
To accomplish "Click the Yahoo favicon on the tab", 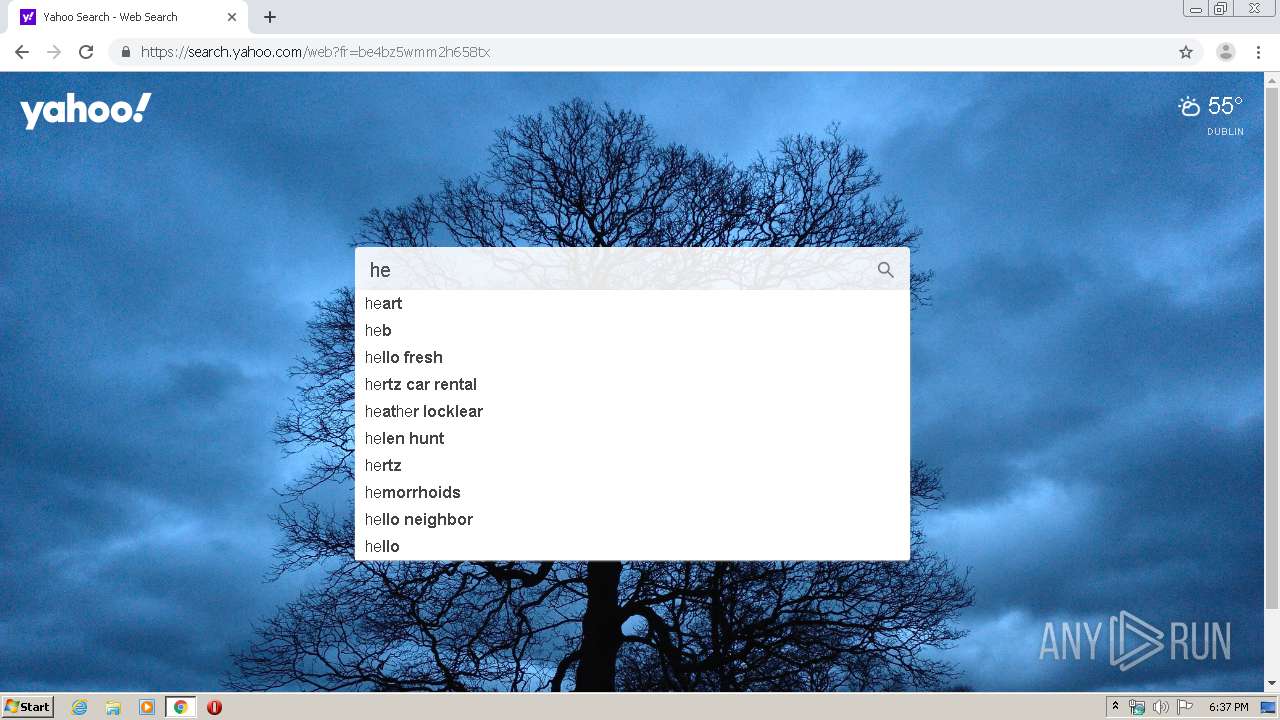I will coord(28,17).
